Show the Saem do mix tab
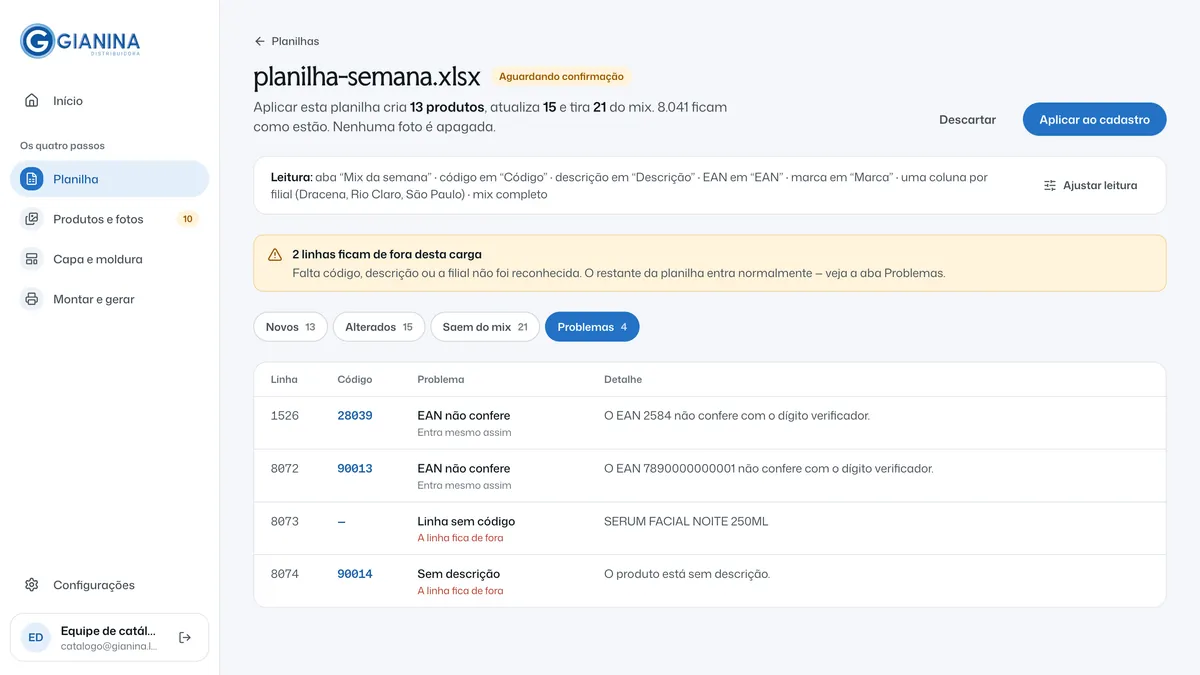Screen dimensions: 1200x675 pyautogui.click(x=485, y=327)
